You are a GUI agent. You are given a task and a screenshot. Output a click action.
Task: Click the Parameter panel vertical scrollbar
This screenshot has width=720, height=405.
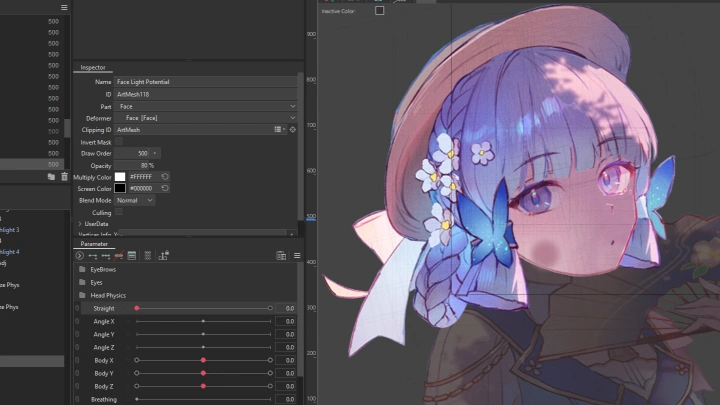click(x=300, y=319)
